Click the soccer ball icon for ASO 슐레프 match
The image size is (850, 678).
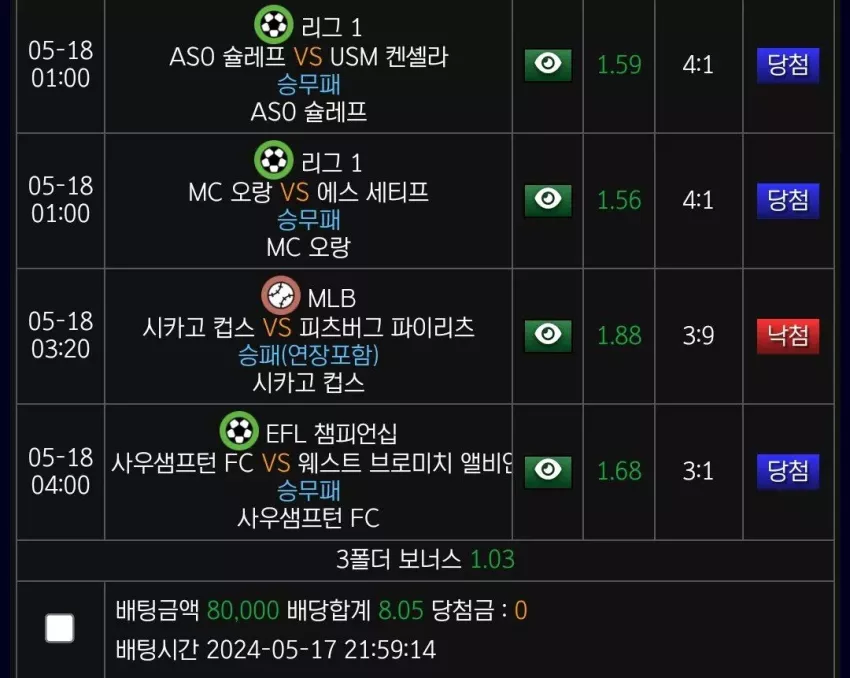(274, 24)
